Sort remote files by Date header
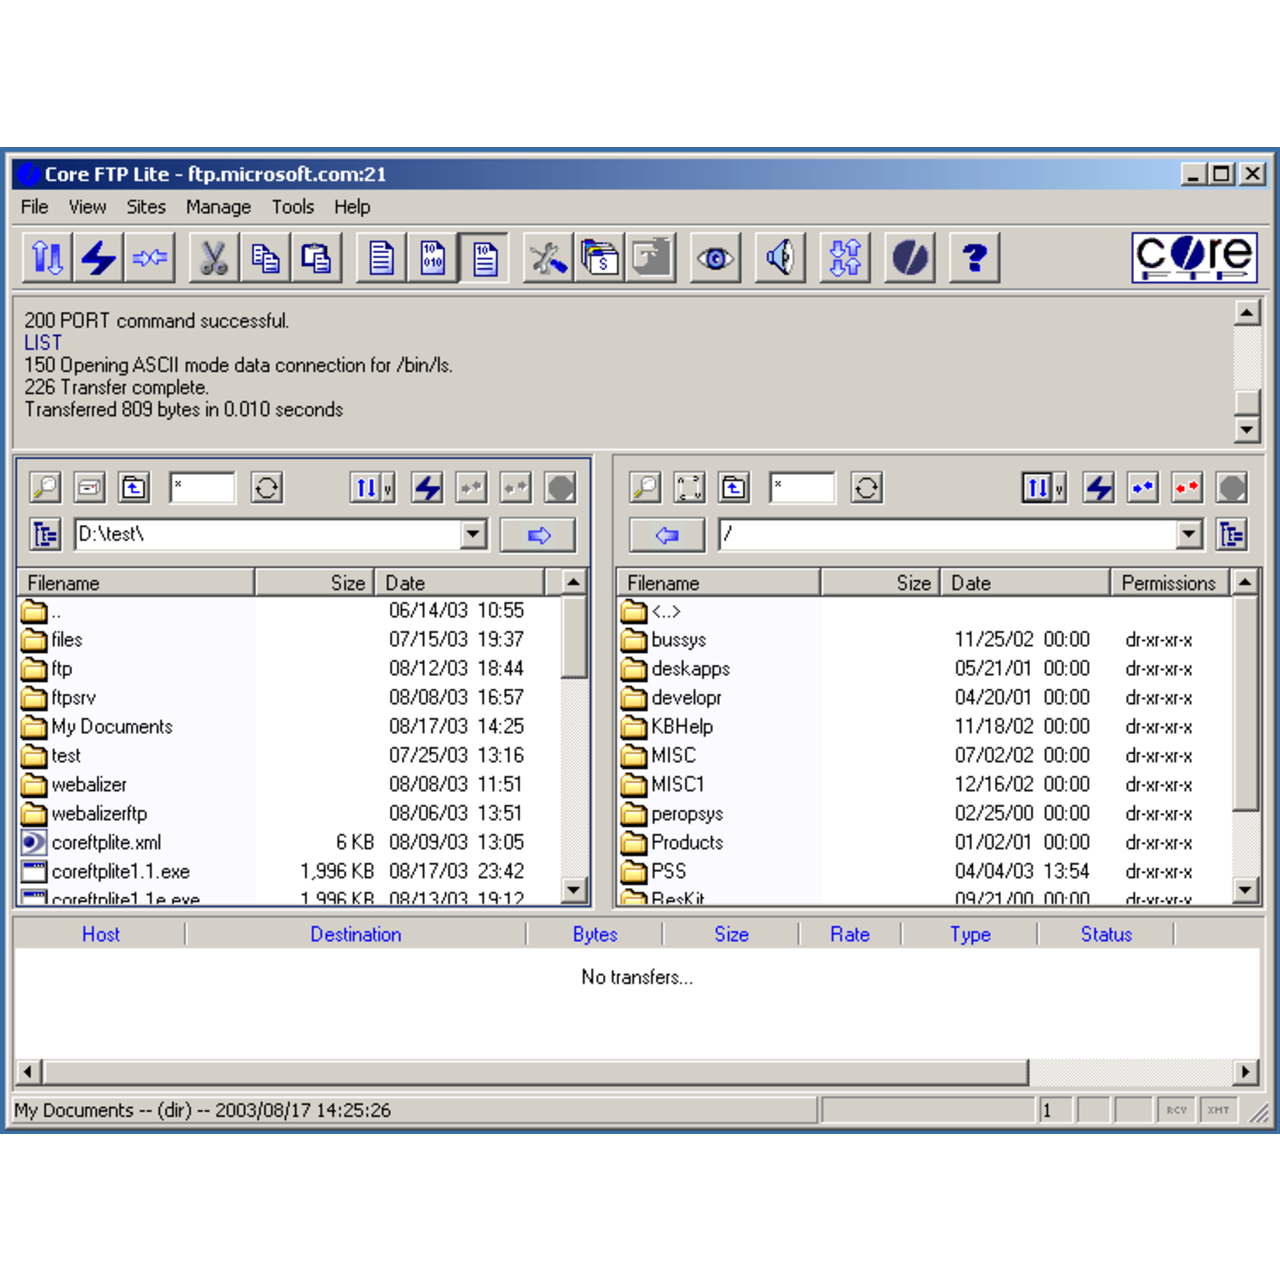The height and width of the screenshot is (1280, 1280). coord(1025,583)
